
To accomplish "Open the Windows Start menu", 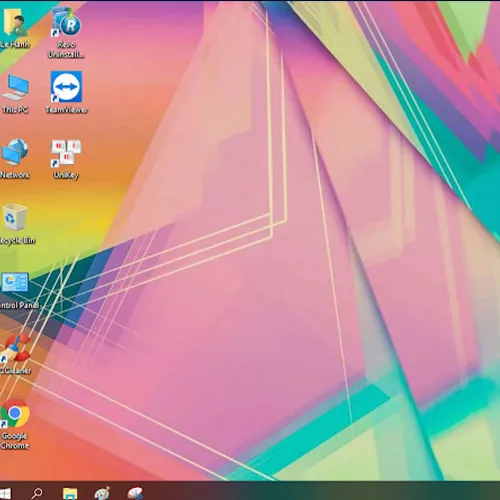I will pos(5,493).
